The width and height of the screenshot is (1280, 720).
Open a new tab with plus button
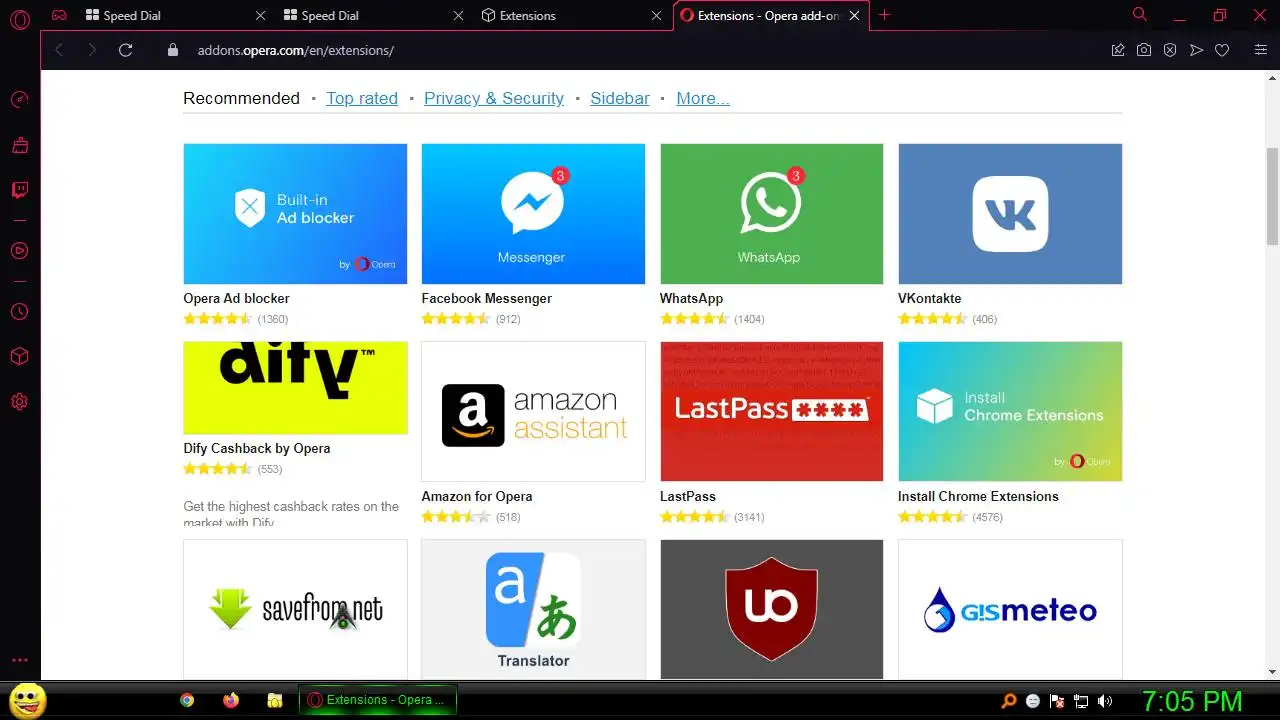(884, 15)
